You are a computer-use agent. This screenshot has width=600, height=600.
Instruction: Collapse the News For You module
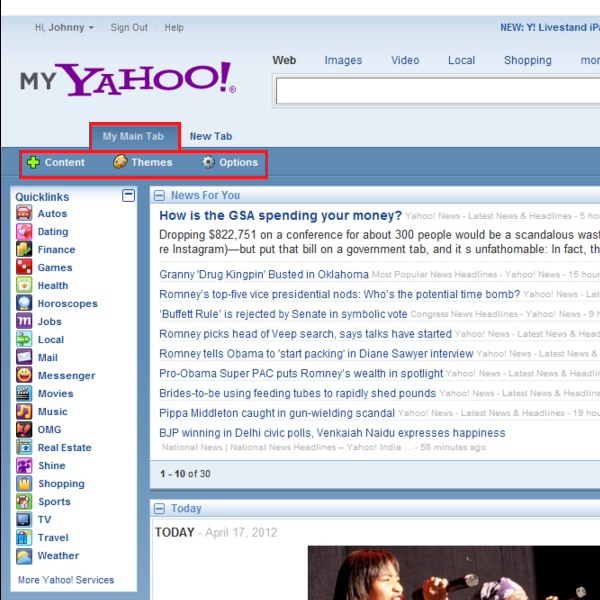(159, 196)
